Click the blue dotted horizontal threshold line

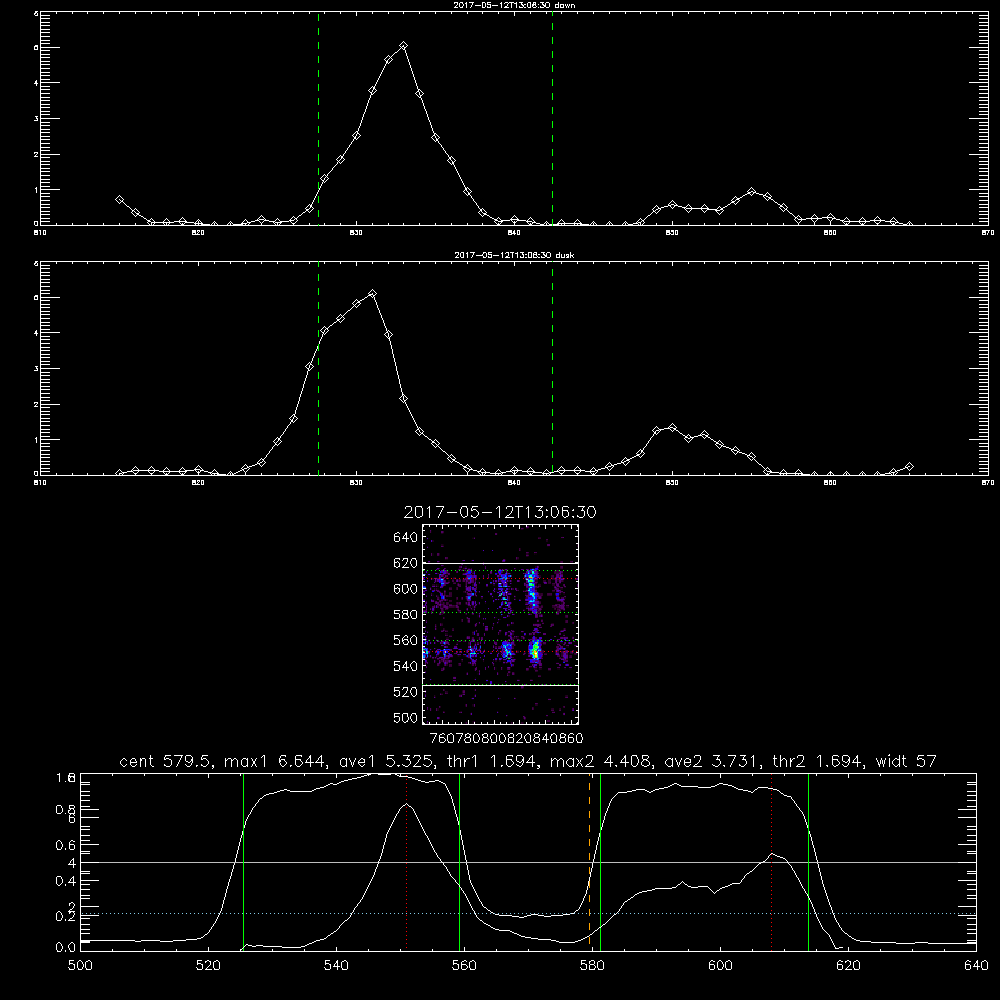point(528,913)
